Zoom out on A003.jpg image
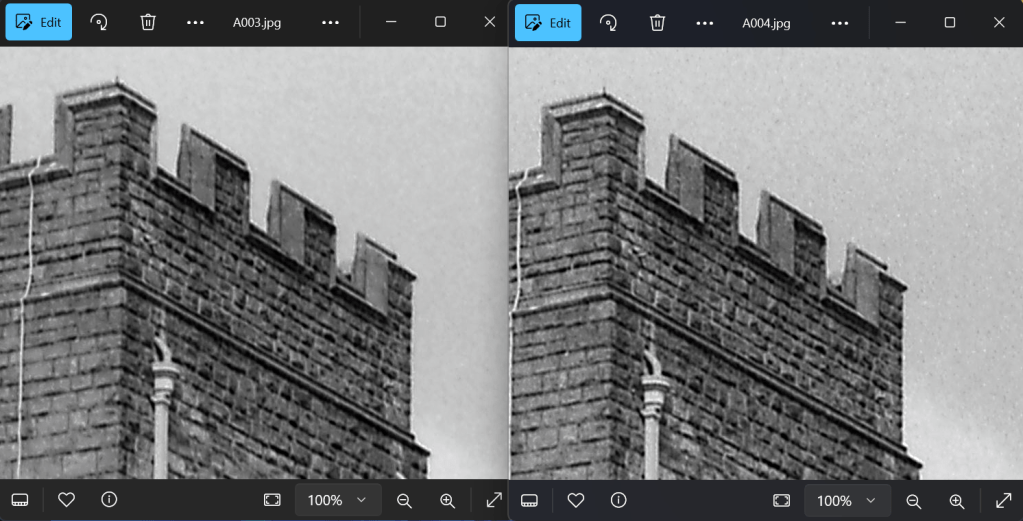The width and height of the screenshot is (1023, 521). point(404,500)
